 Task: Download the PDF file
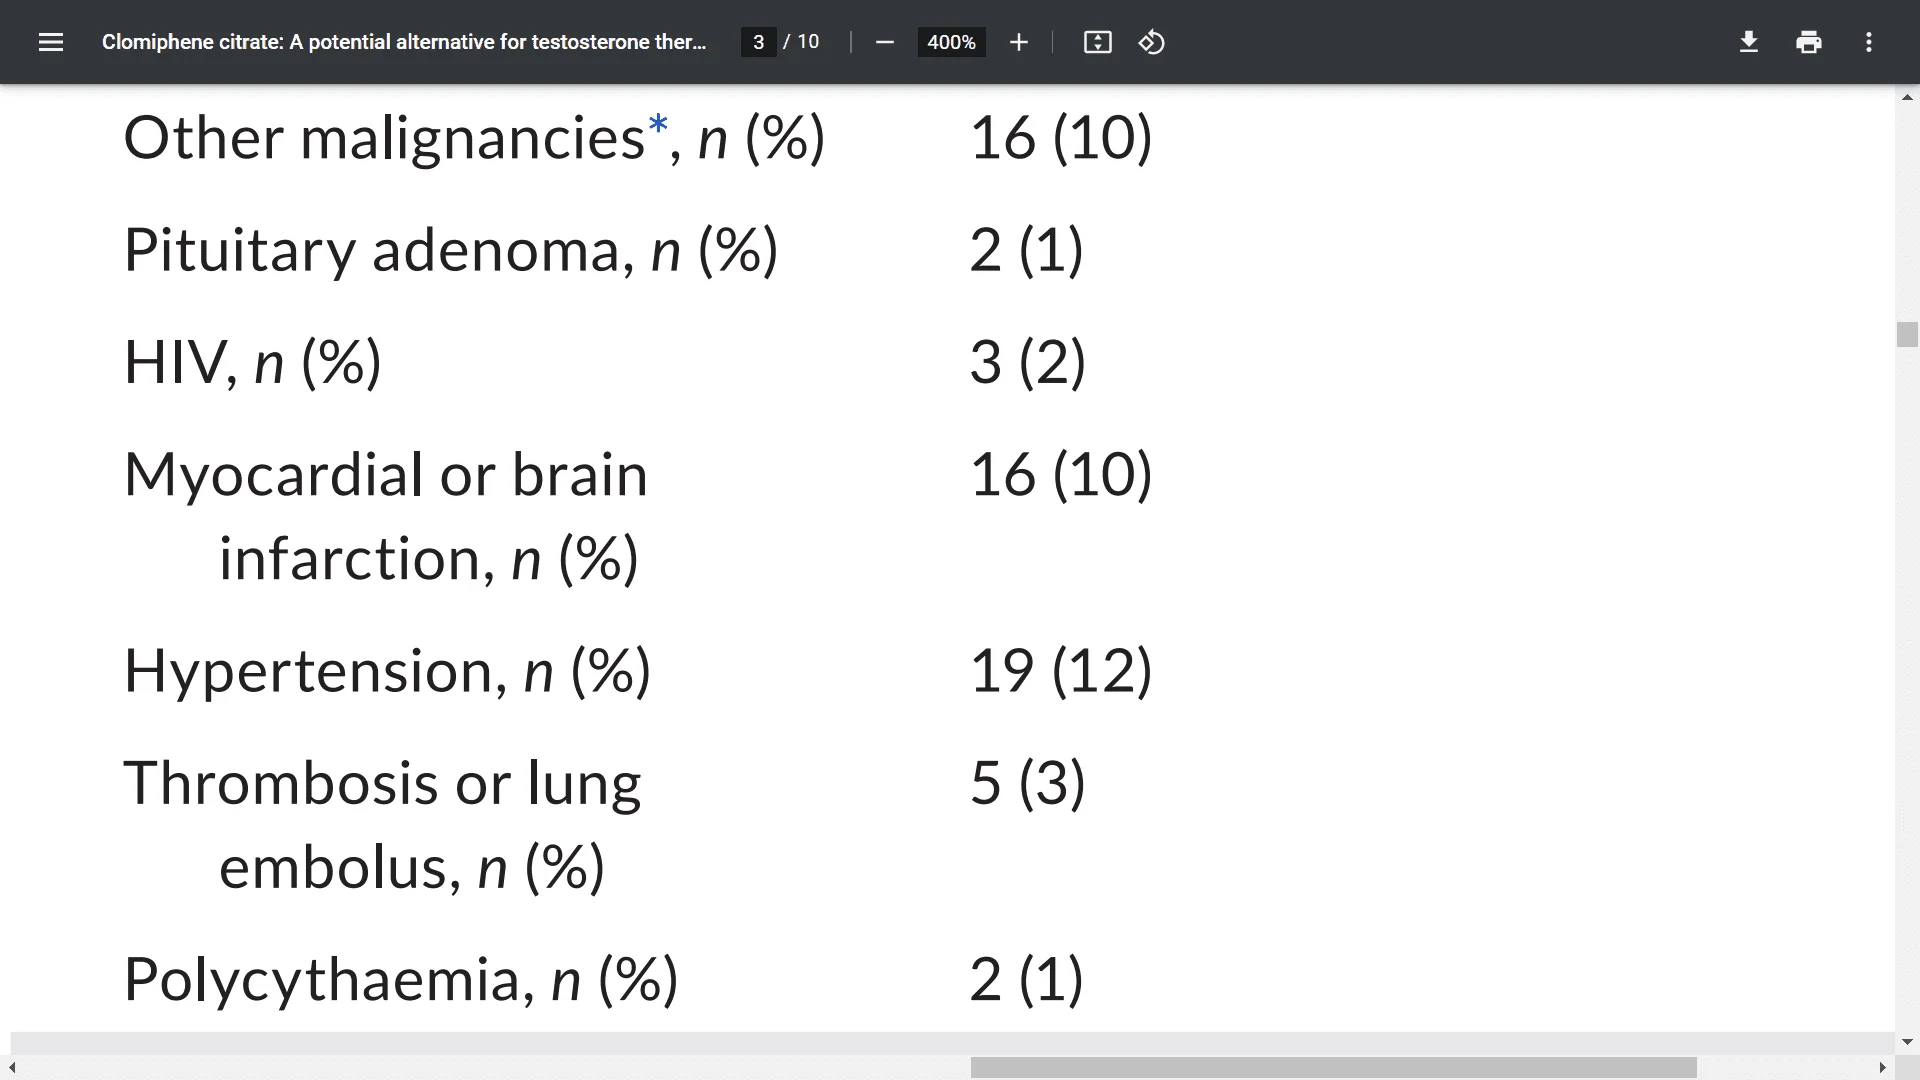(x=1748, y=42)
